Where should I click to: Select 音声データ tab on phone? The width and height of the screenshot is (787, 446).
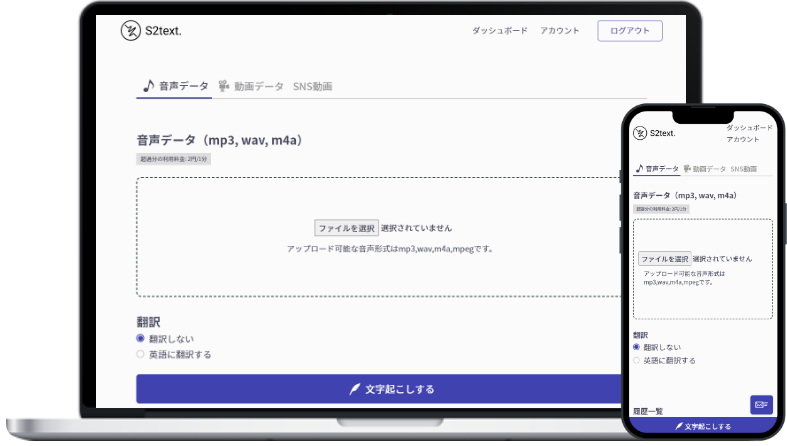(657, 169)
